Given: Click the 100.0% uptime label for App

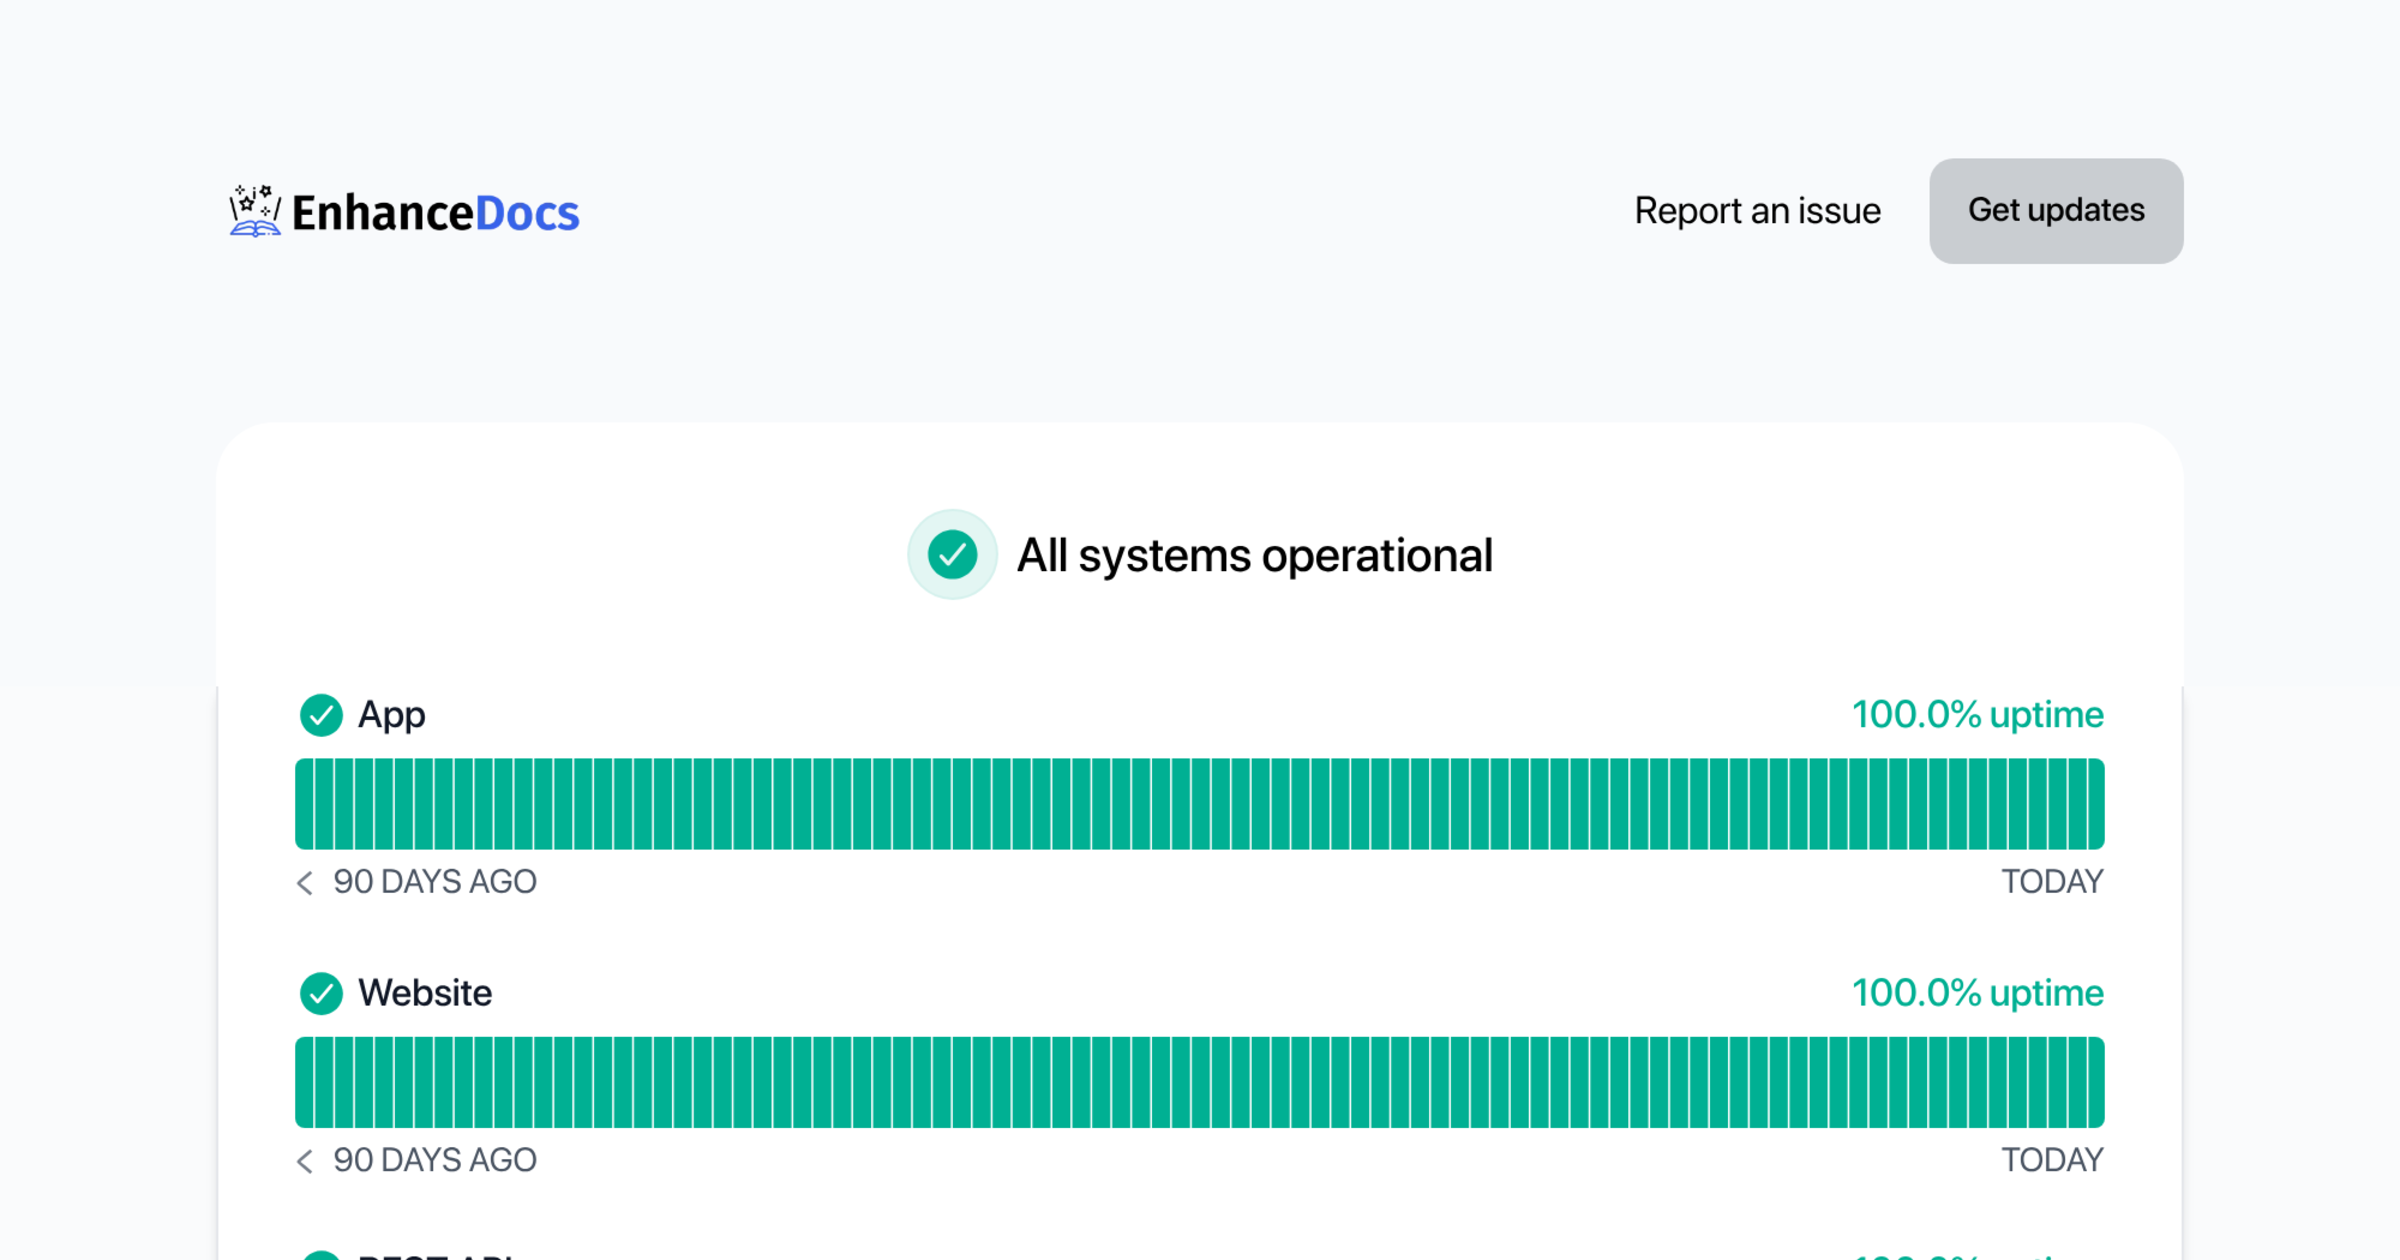Looking at the screenshot, I should pyautogui.click(x=1977, y=715).
